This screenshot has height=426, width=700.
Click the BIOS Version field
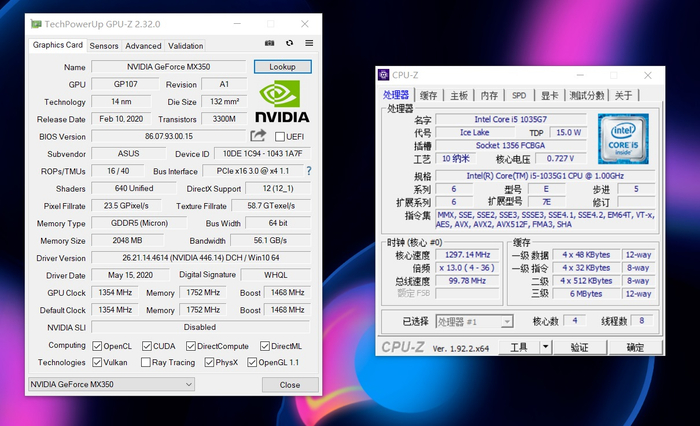click(168, 136)
